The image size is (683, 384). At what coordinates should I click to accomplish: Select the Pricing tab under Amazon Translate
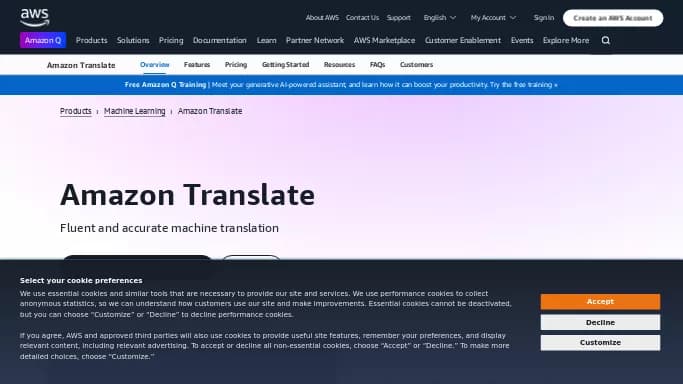click(x=236, y=65)
